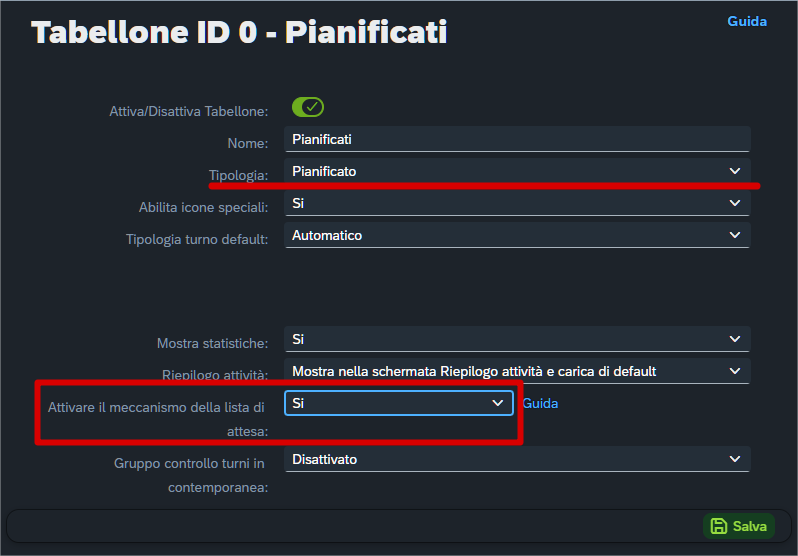The width and height of the screenshot is (798, 556).
Task: Click the Gruppo controllo turni chevron arrow
Action: (735, 459)
